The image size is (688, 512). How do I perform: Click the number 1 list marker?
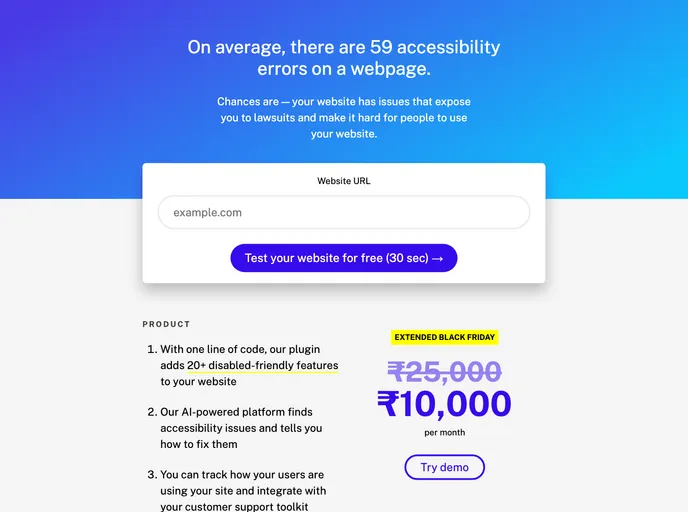152,350
